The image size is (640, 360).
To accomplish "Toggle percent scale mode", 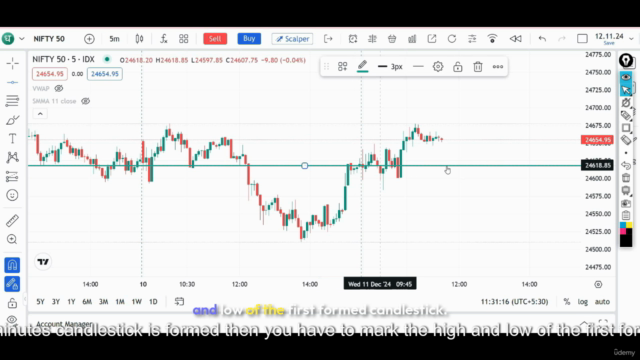I will (x=567, y=302).
